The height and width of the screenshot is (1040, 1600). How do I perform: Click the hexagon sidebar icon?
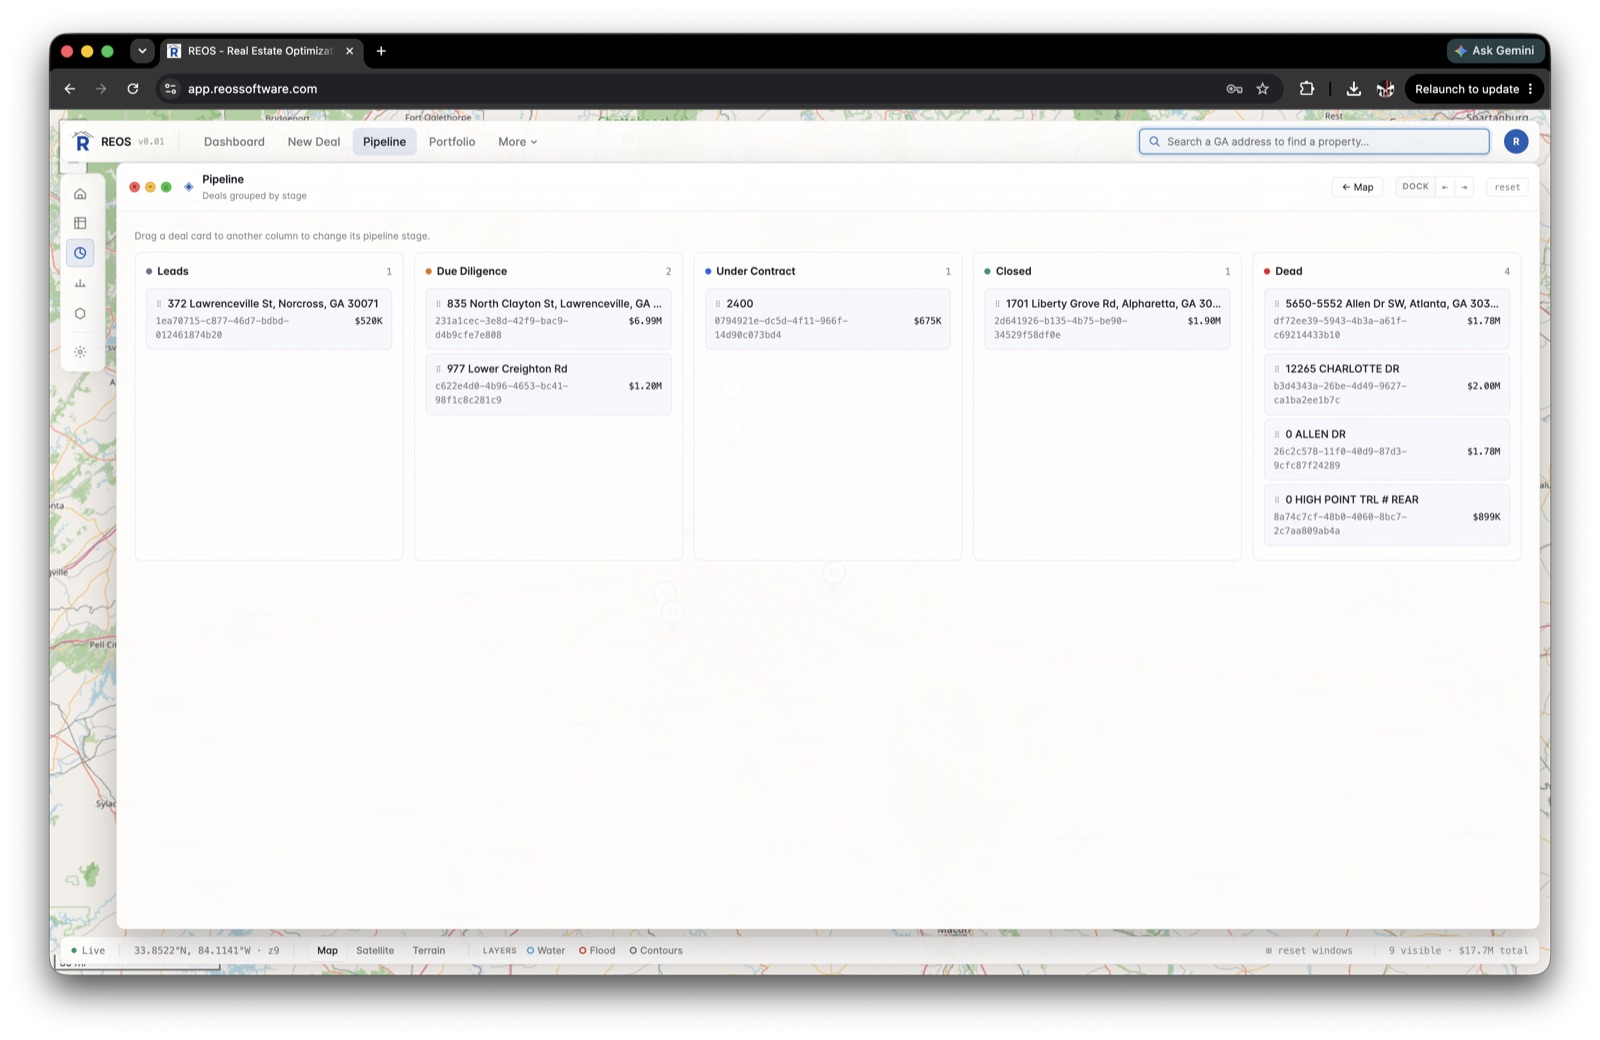click(x=80, y=313)
